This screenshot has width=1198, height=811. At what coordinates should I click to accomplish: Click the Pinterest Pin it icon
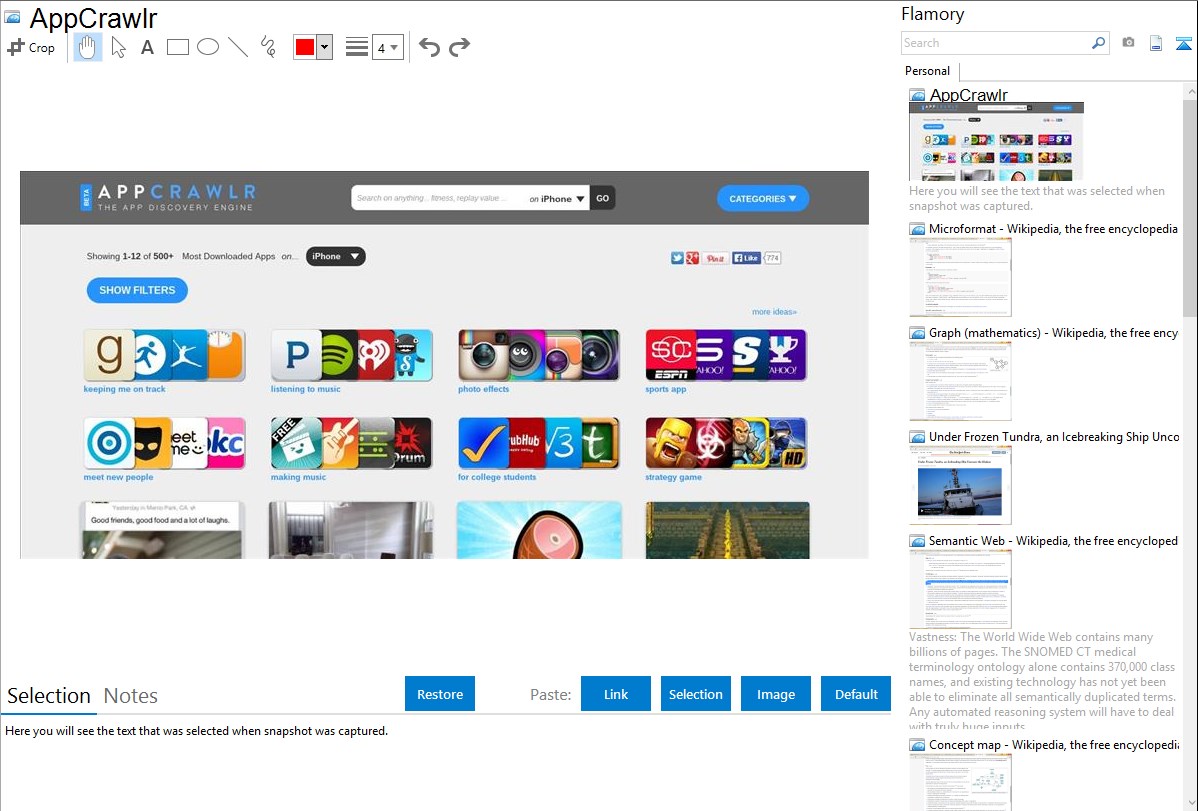coord(715,258)
